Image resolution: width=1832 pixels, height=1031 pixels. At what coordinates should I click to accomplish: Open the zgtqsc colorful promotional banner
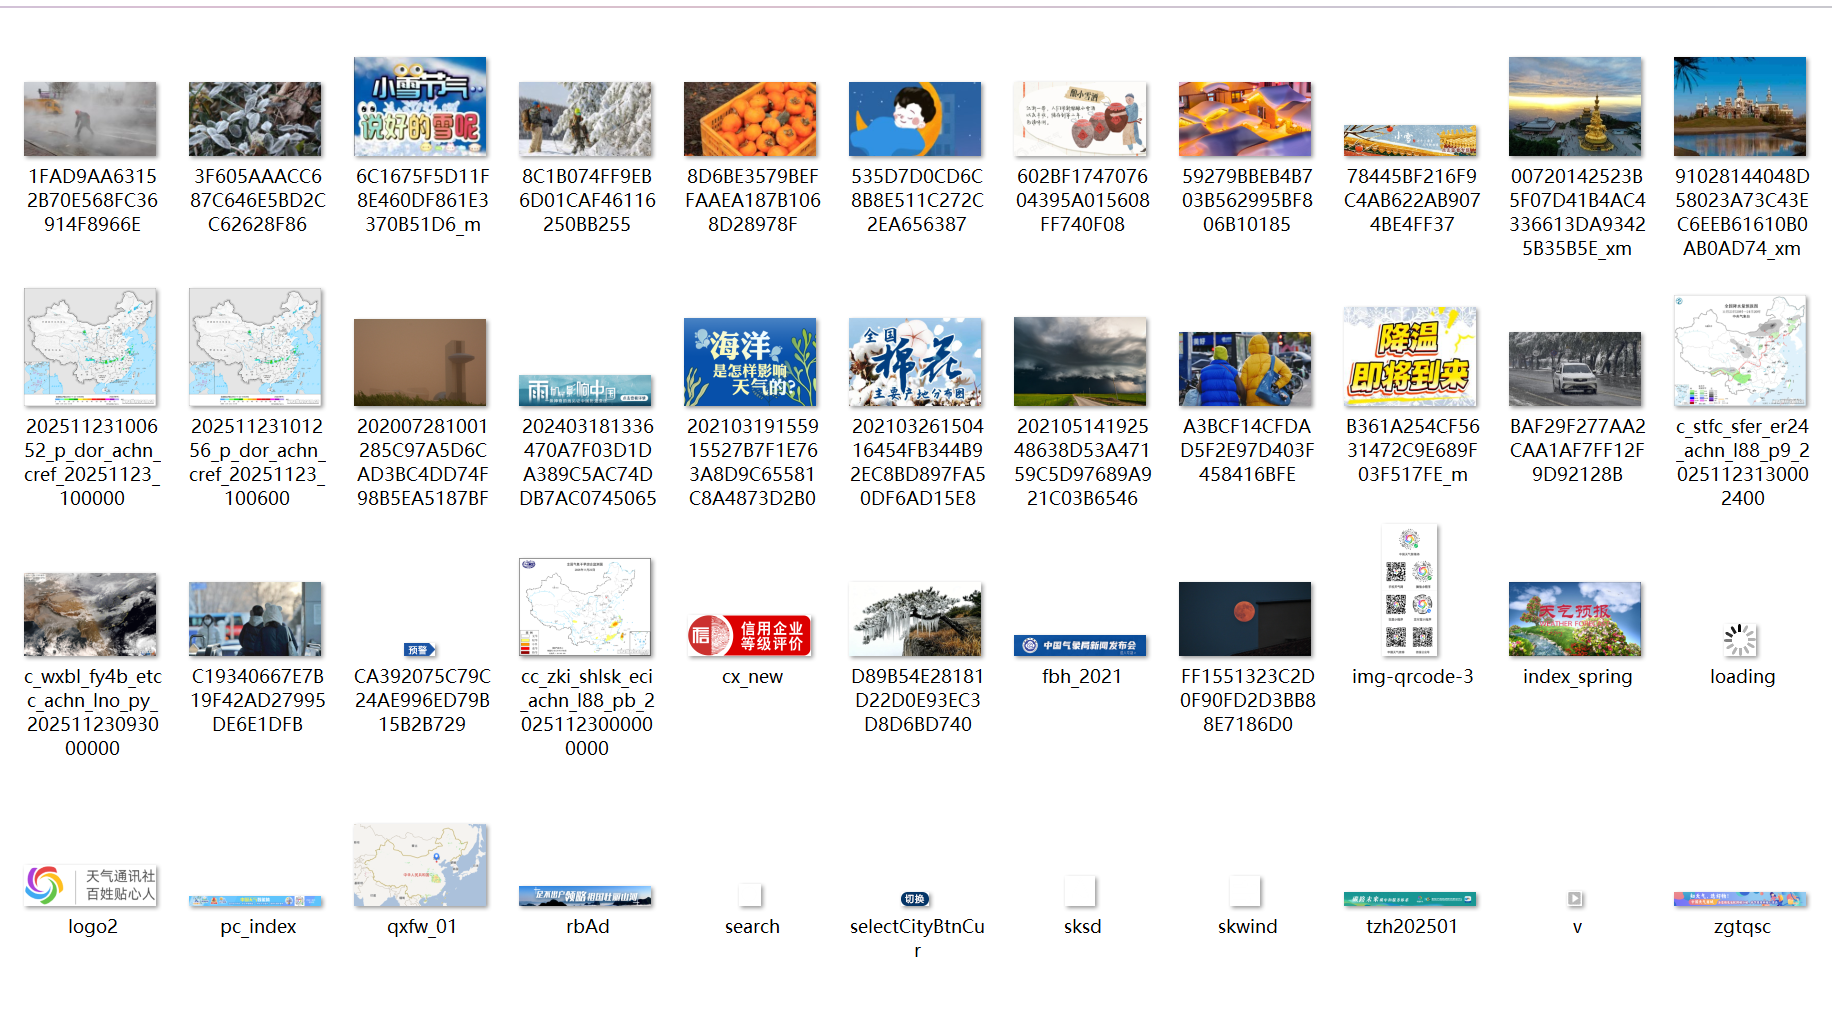click(1740, 899)
